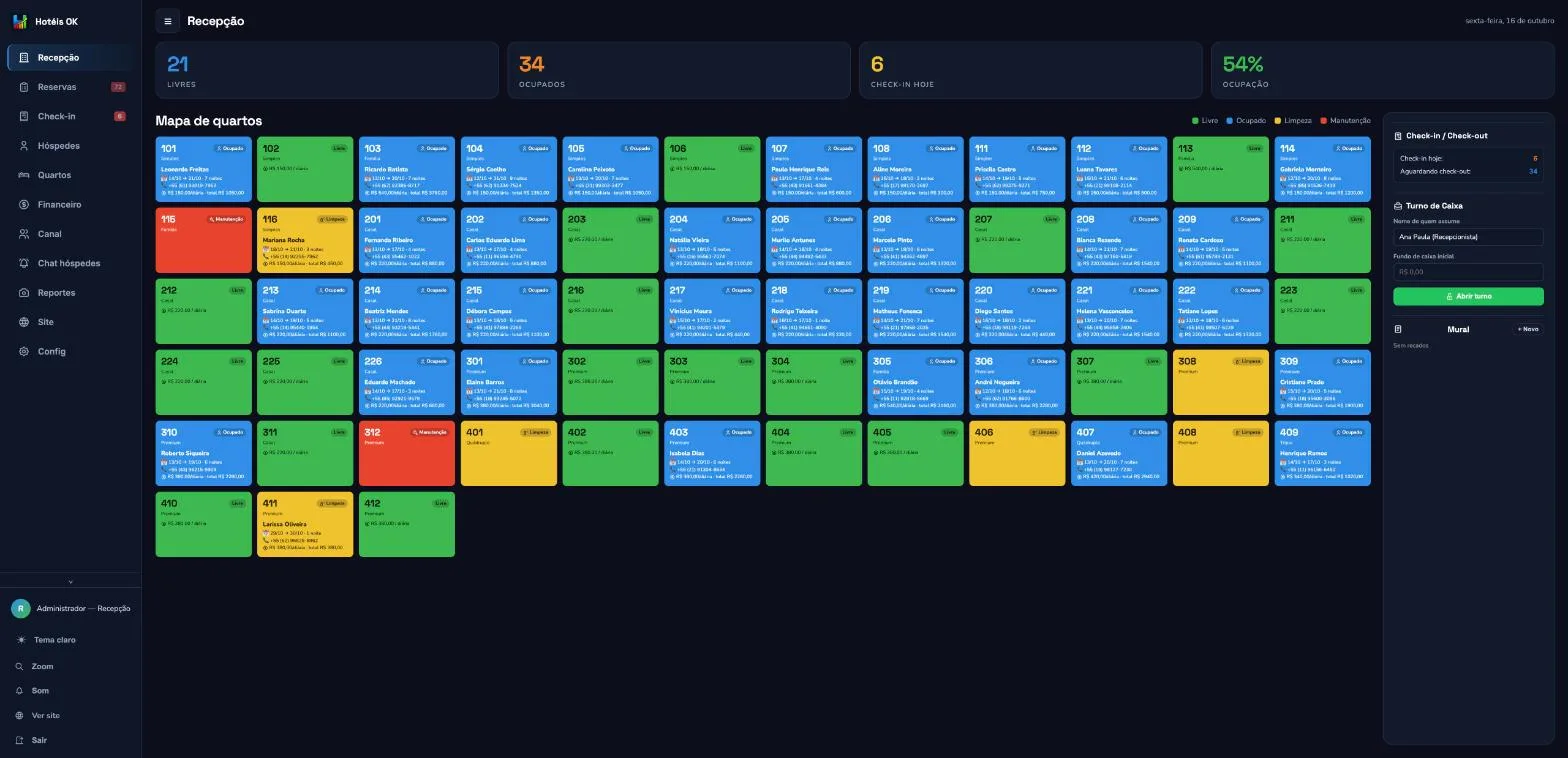Select maintenance room 115 card

[x=203, y=240]
